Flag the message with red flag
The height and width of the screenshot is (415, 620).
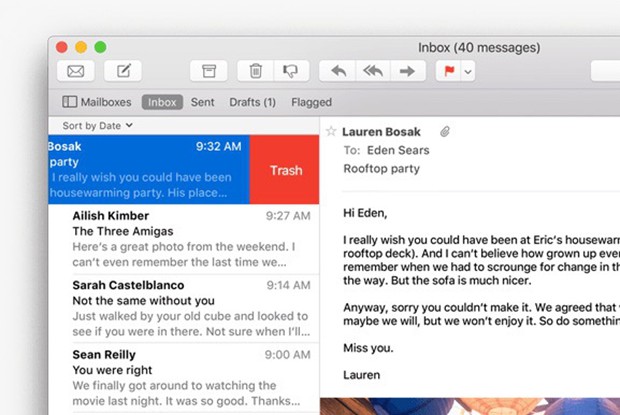coord(449,71)
